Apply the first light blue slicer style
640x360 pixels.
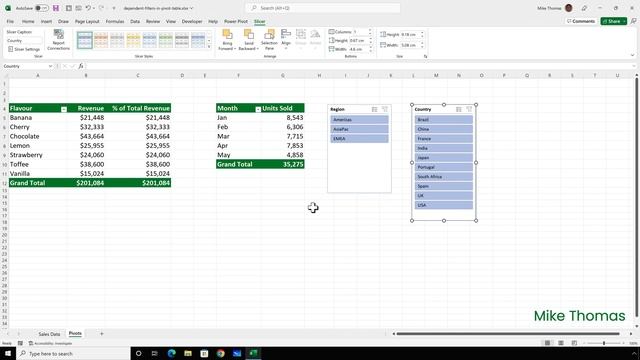click(84, 40)
